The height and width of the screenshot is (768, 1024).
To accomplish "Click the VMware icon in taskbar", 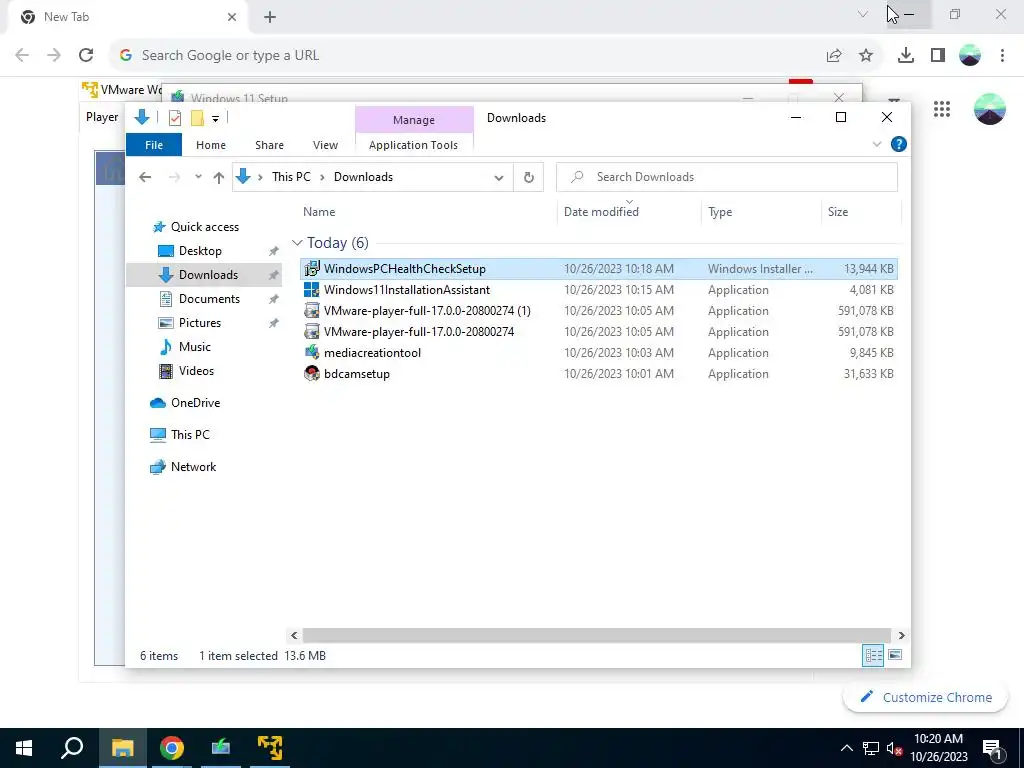I will (270, 748).
